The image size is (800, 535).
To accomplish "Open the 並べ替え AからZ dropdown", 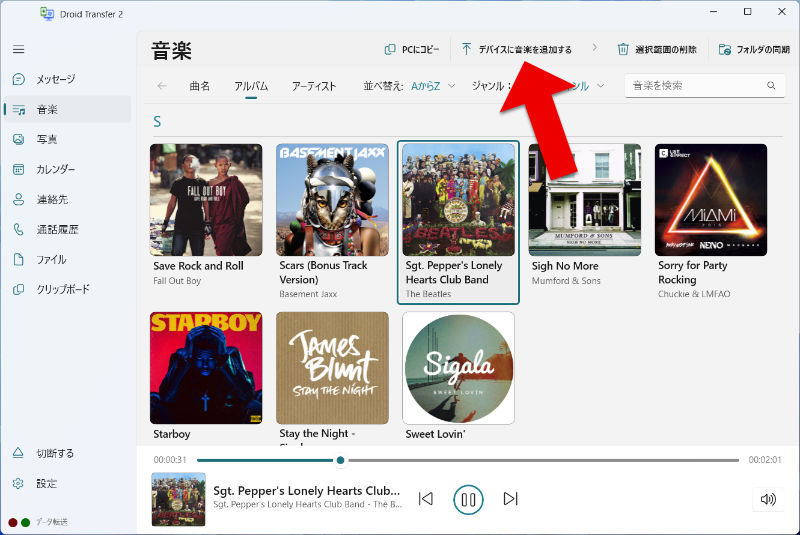I will point(433,86).
